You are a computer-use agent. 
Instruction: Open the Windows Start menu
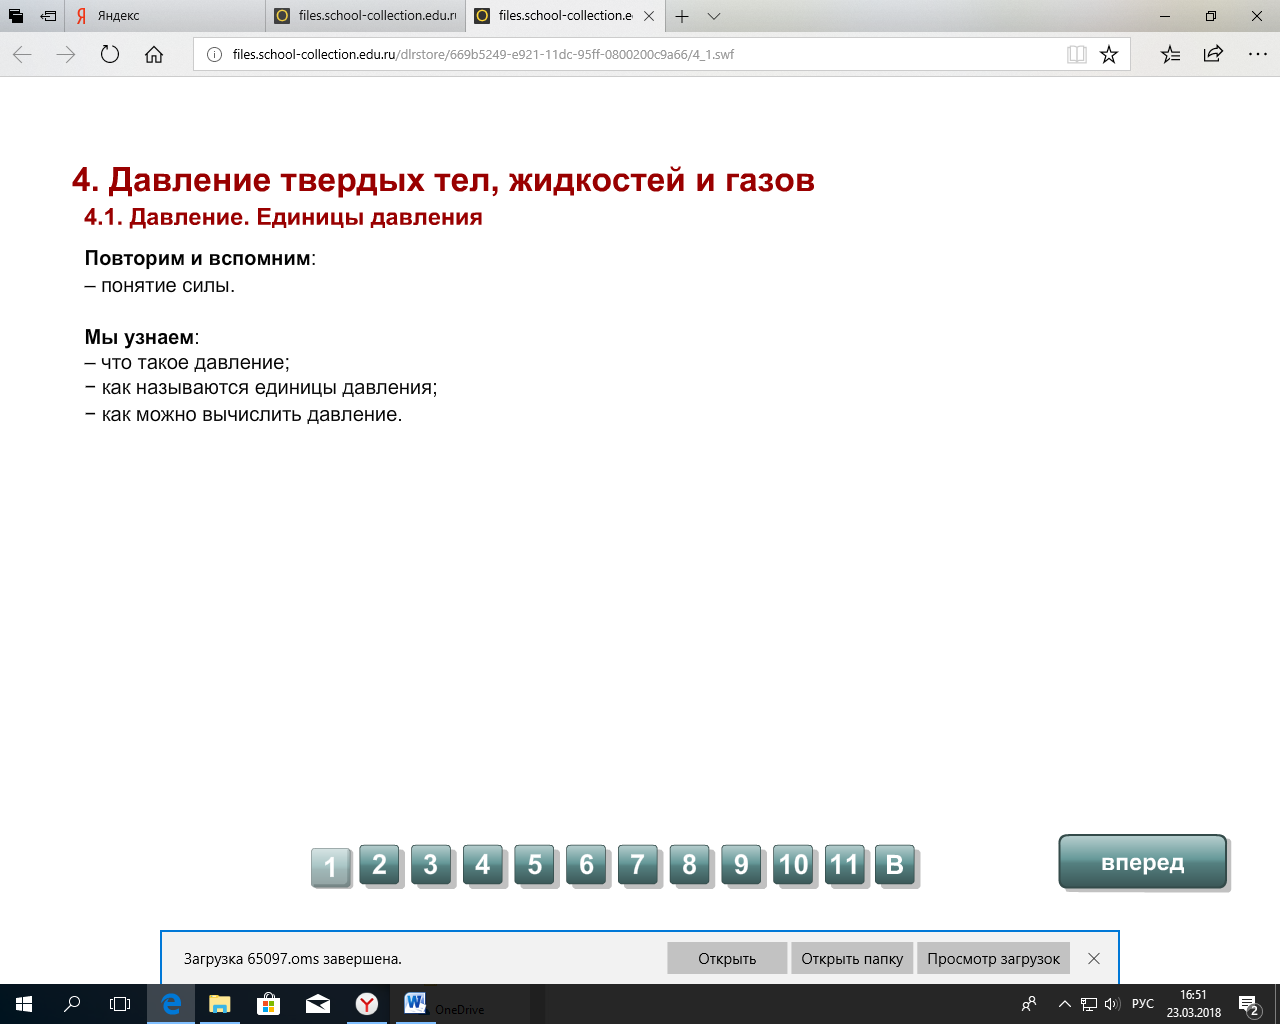click(24, 1004)
